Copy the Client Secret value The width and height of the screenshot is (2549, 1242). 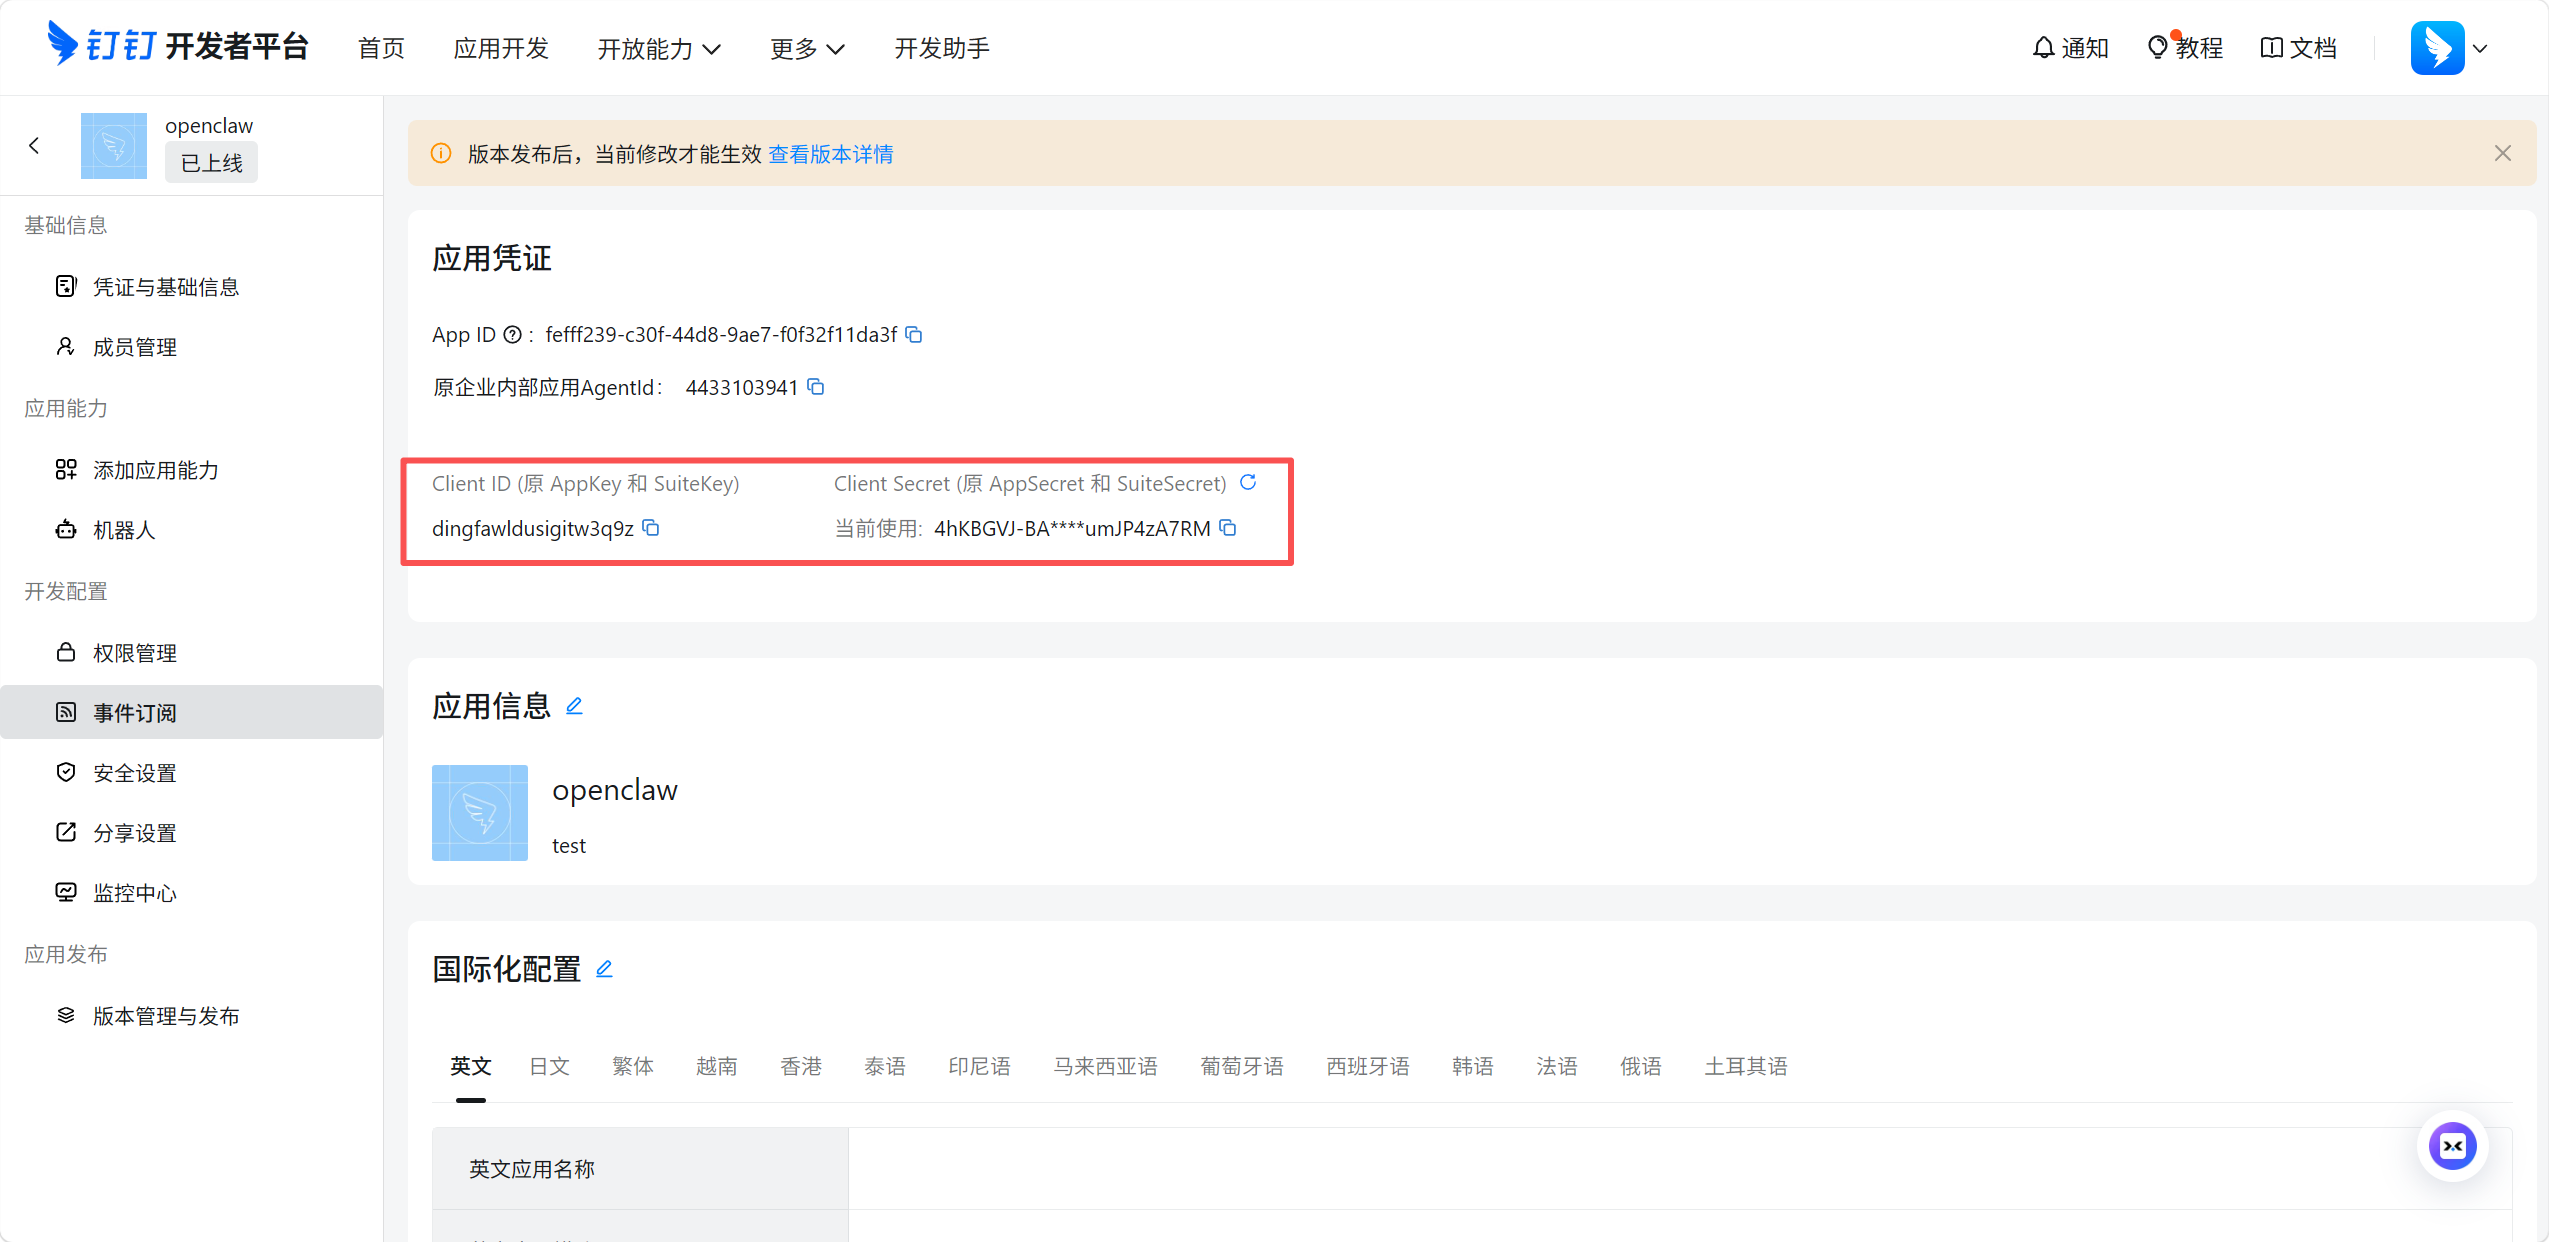point(1228,528)
